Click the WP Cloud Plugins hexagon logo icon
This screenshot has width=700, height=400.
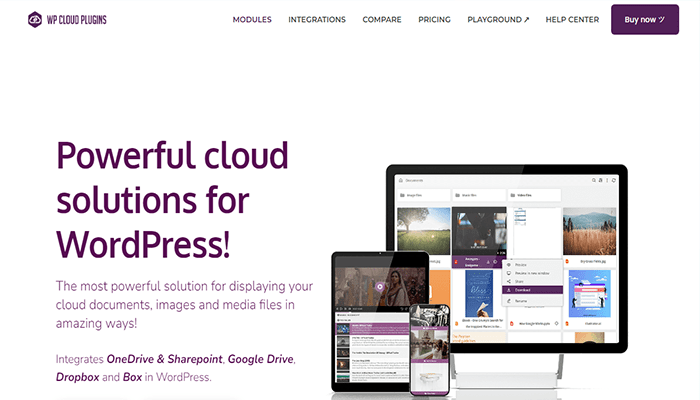[x=35, y=20]
